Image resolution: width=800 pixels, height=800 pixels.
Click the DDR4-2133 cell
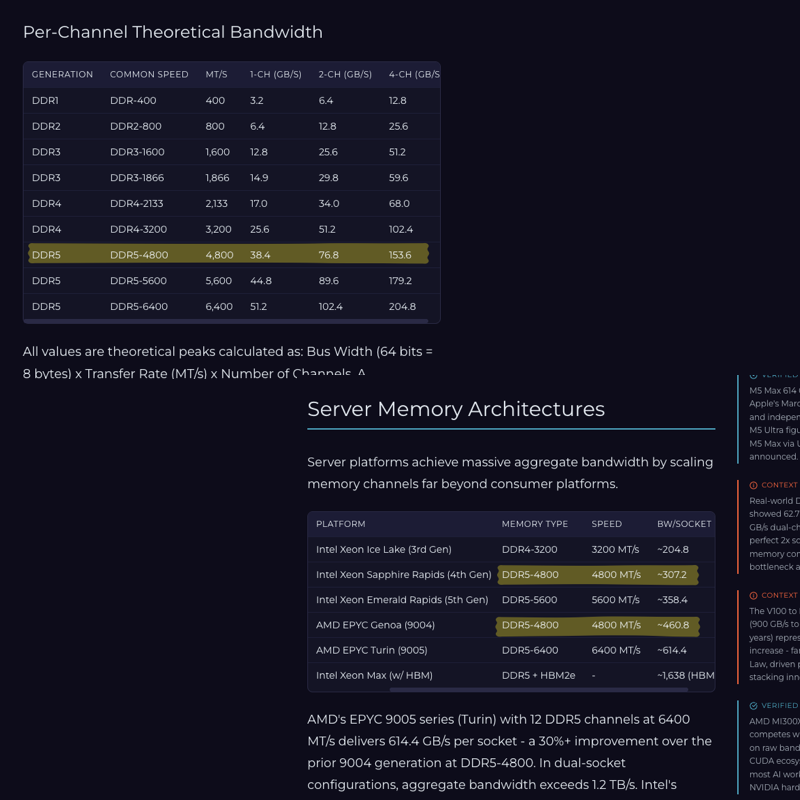click(x=136, y=204)
